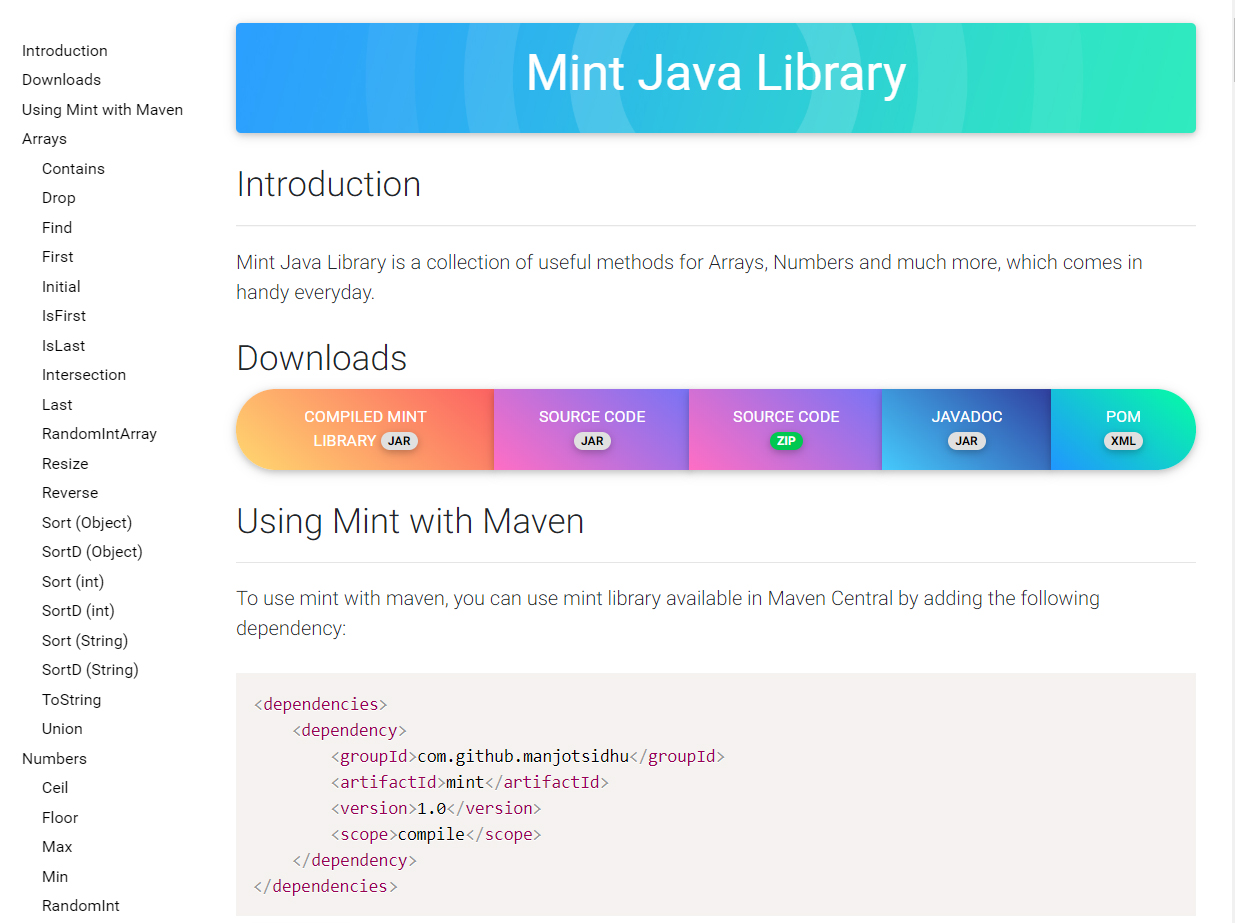1235x923 pixels.
Task: Download Compiled Mint Library JAR
Action: (x=365, y=429)
